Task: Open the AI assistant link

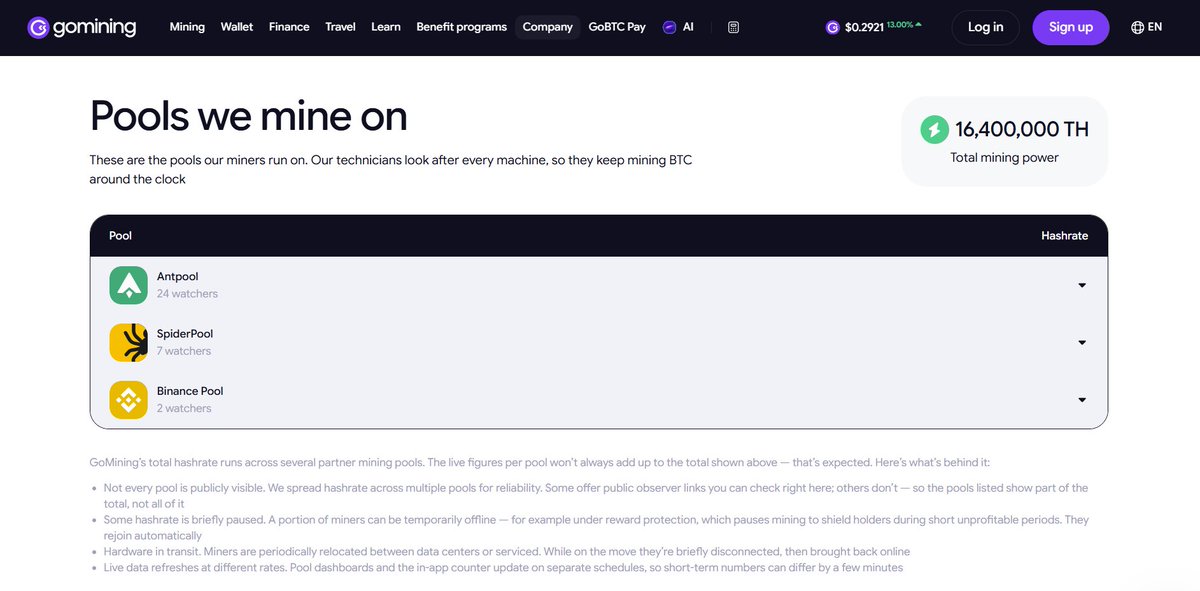Action: pos(678,27)
